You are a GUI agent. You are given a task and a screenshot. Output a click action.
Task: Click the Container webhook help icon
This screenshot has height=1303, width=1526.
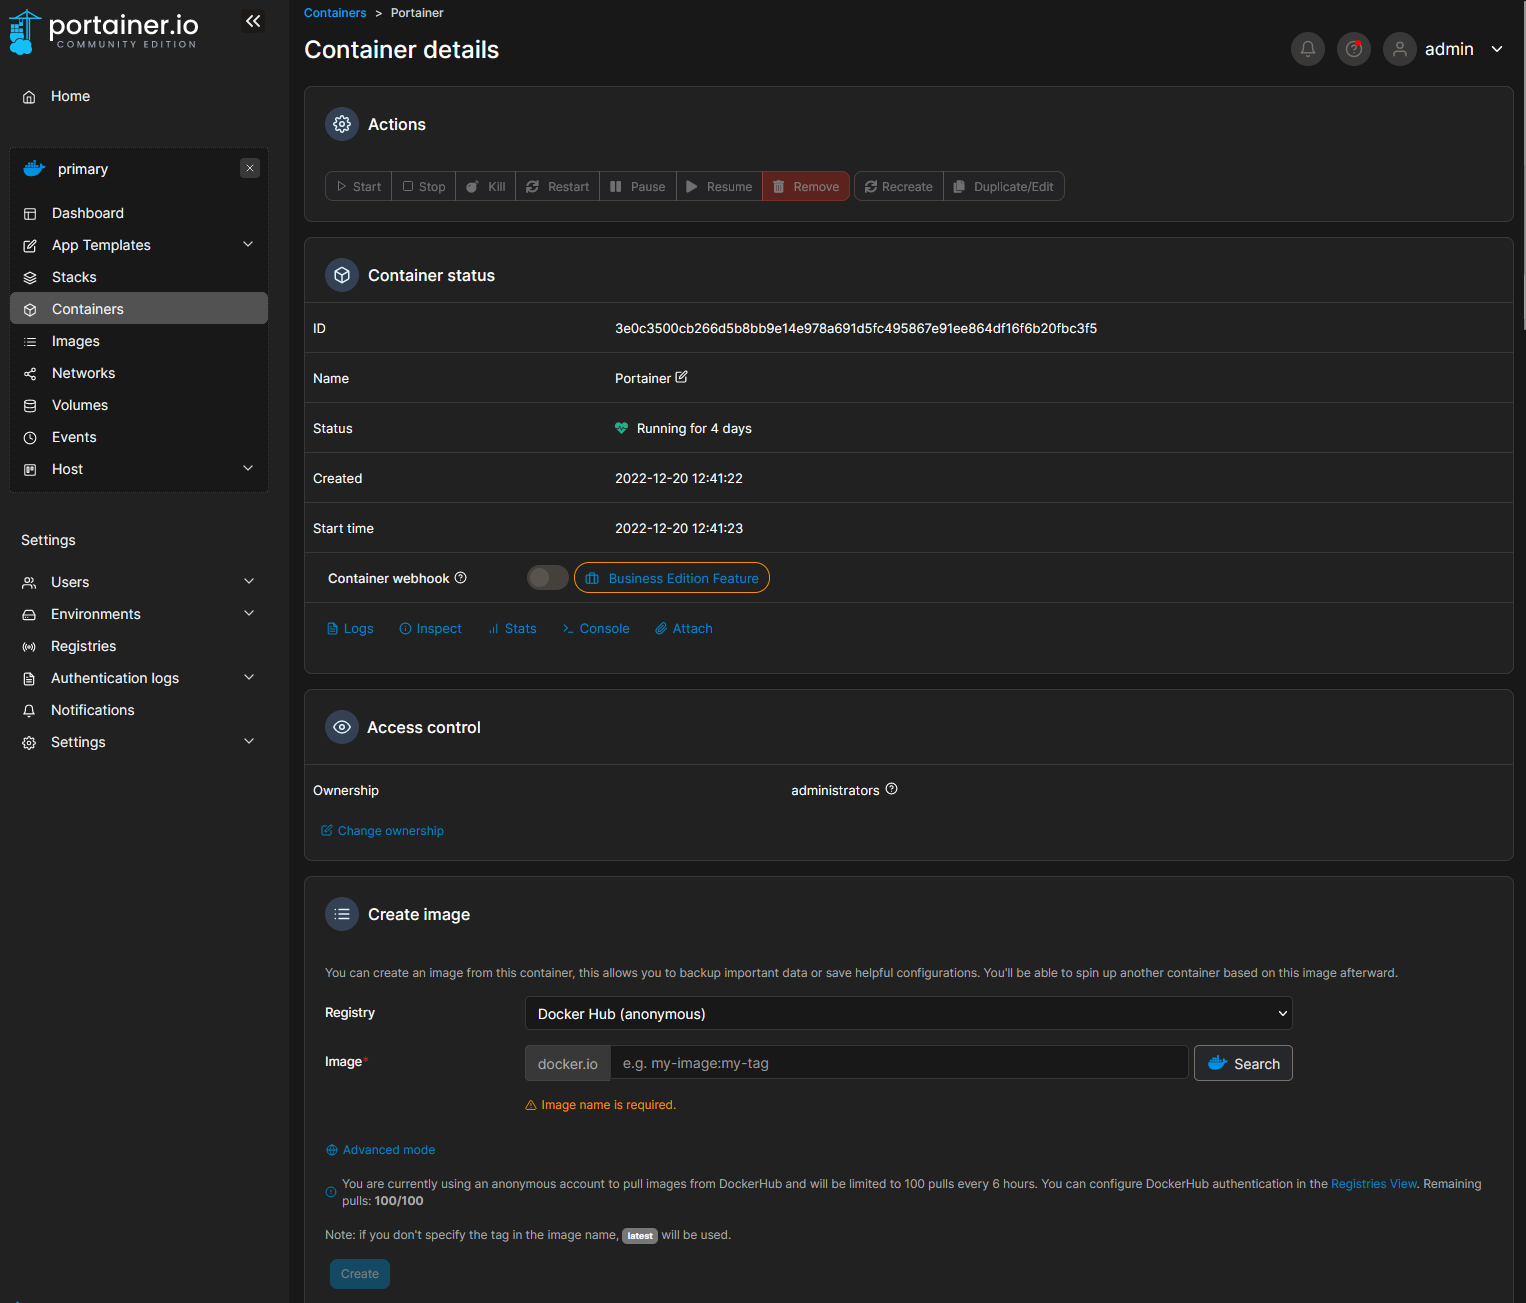click(x=461, y=578)
